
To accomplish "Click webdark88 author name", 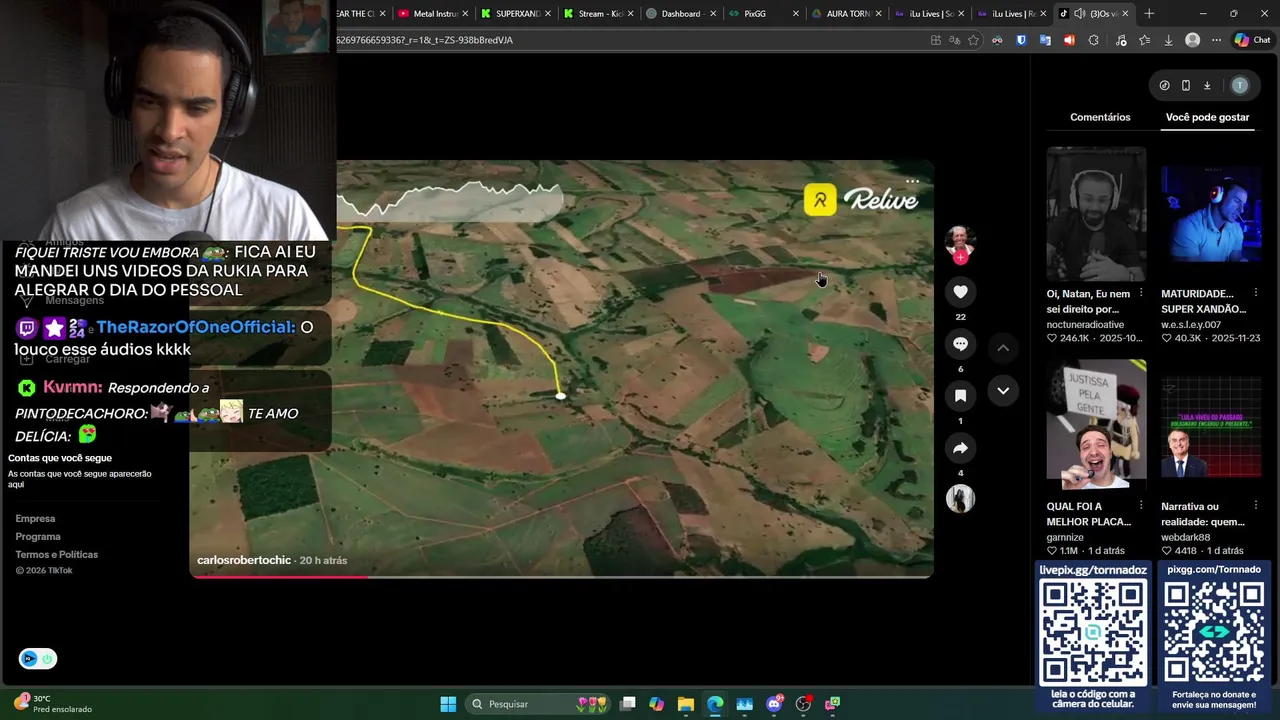I will click(x=1186, y=537).
